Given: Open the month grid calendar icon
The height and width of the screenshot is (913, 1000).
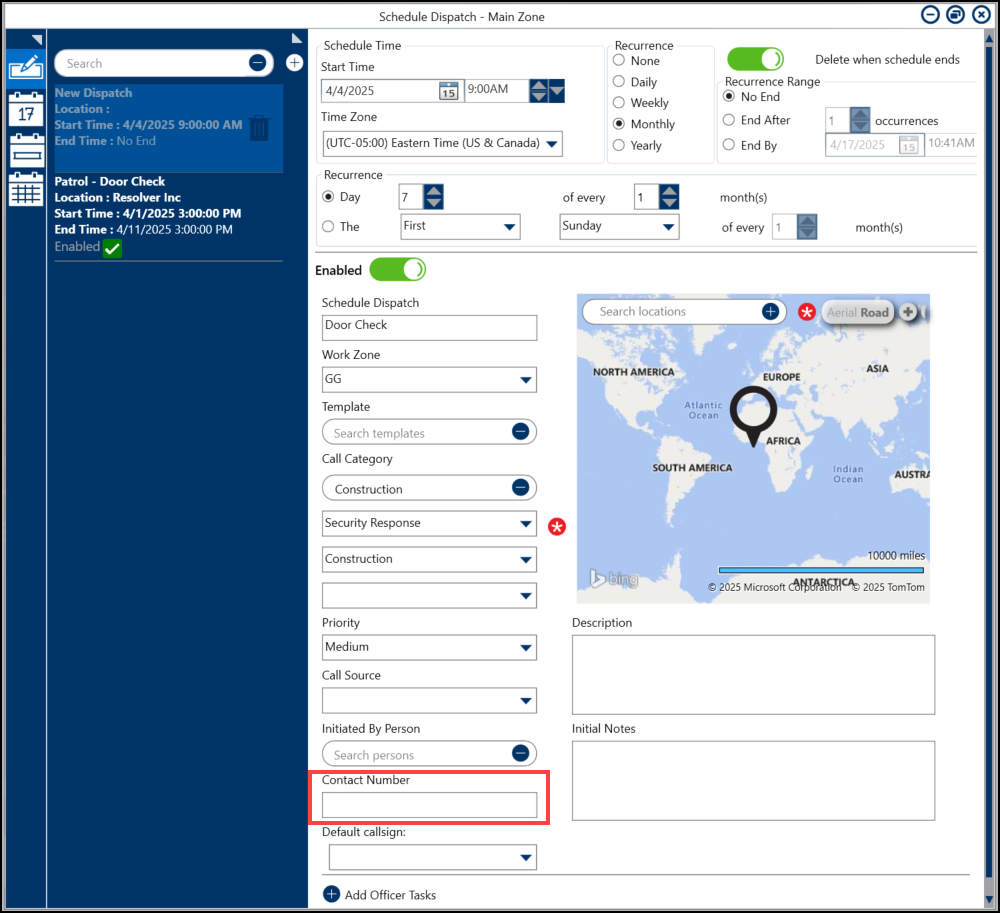Looking at the screenshot, I should pyautogui.click(x=25, y=190).
